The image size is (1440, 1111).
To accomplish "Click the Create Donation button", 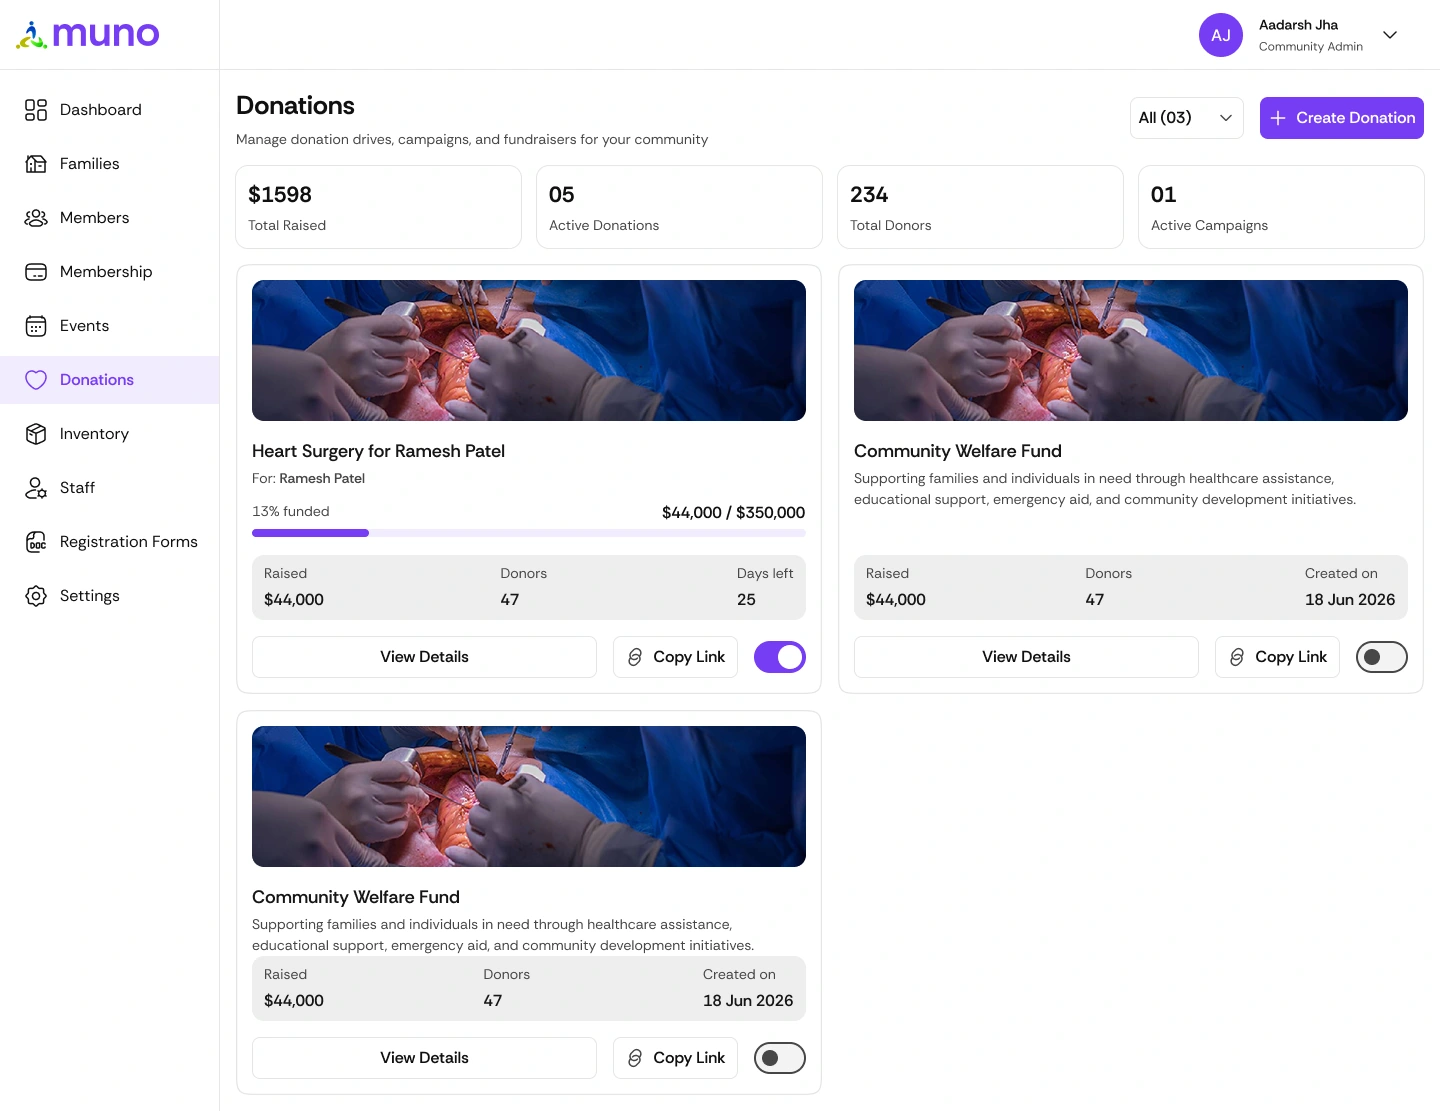I will (1342, 118).
